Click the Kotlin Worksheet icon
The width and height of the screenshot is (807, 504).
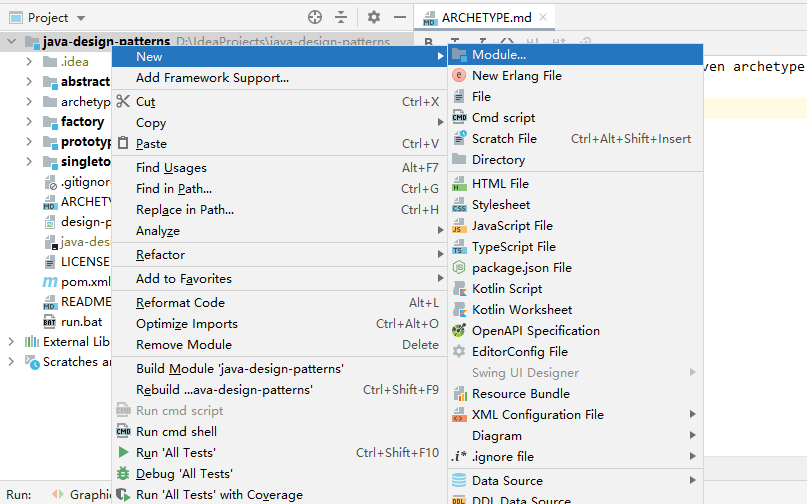coord(459,309)
